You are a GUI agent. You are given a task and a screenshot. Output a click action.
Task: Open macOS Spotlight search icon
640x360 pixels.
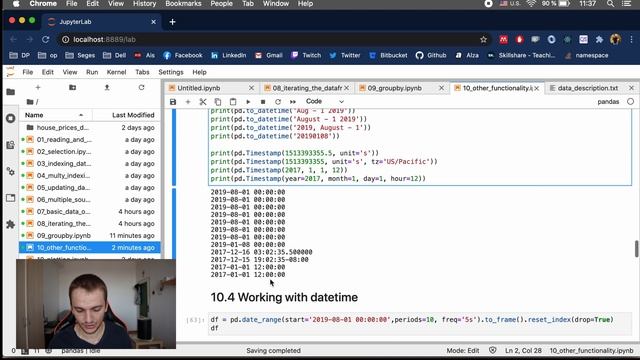610,4
